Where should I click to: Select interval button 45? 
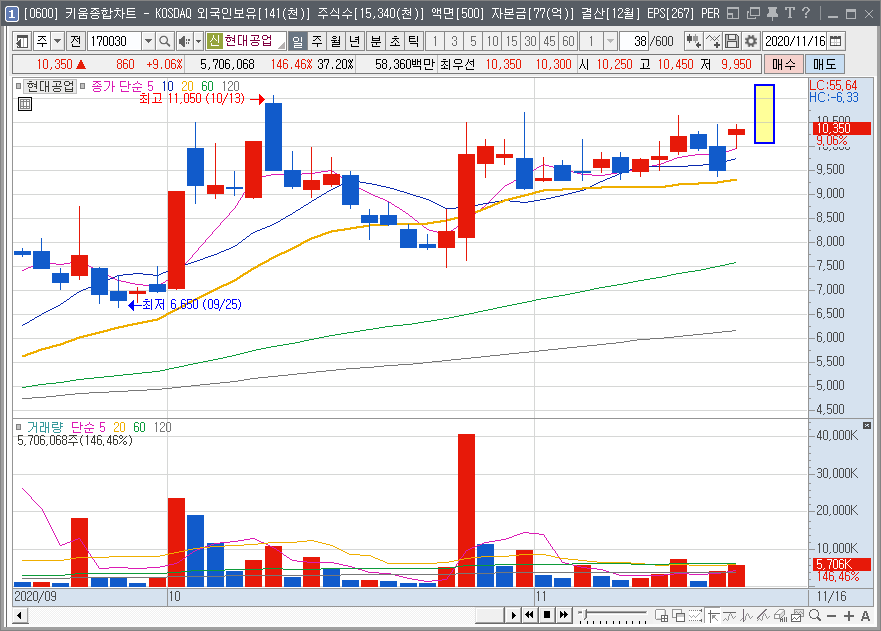point(550,41)
